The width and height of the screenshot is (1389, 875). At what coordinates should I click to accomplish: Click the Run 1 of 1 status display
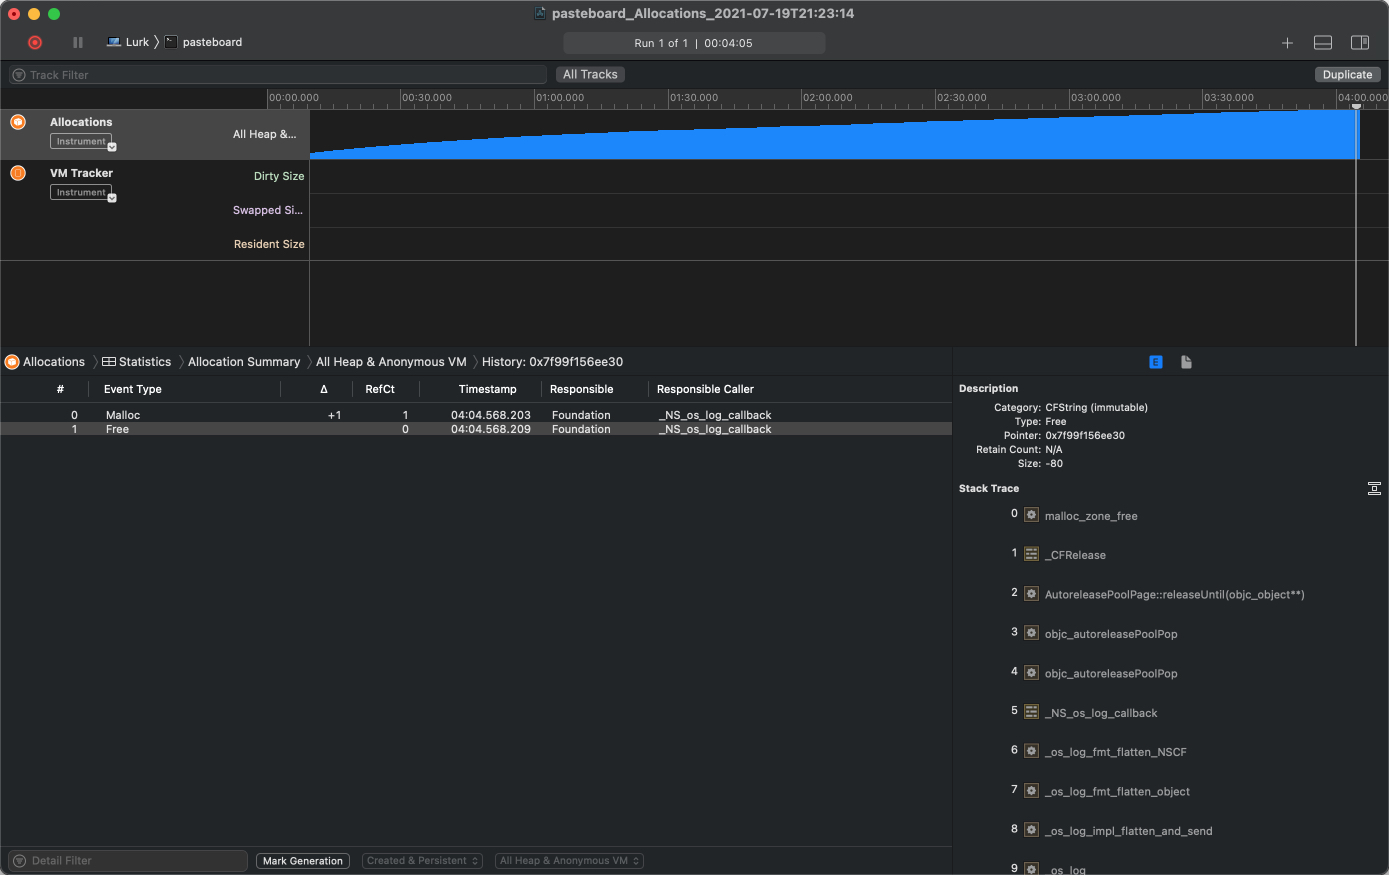[x=694, y=43]
